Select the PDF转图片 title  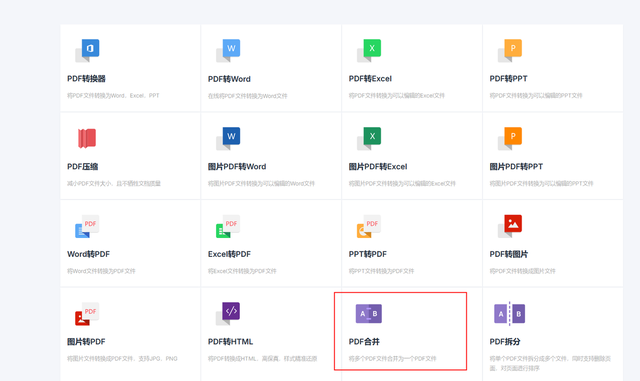(x=509, y=254)
